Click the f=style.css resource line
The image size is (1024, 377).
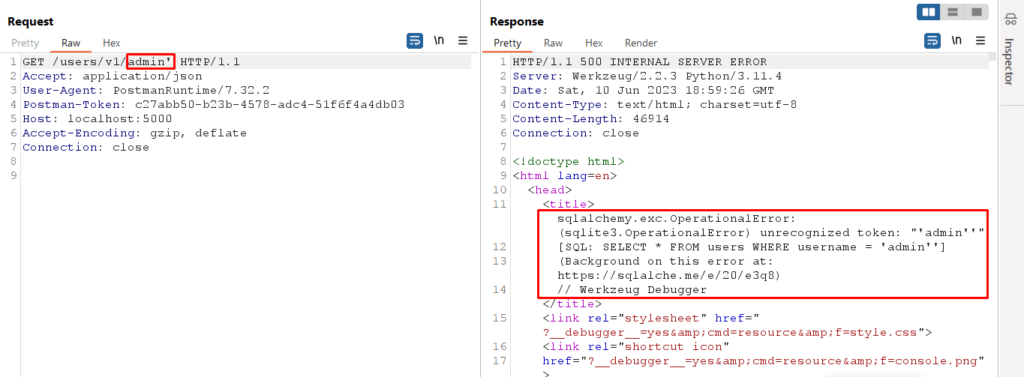737,333
